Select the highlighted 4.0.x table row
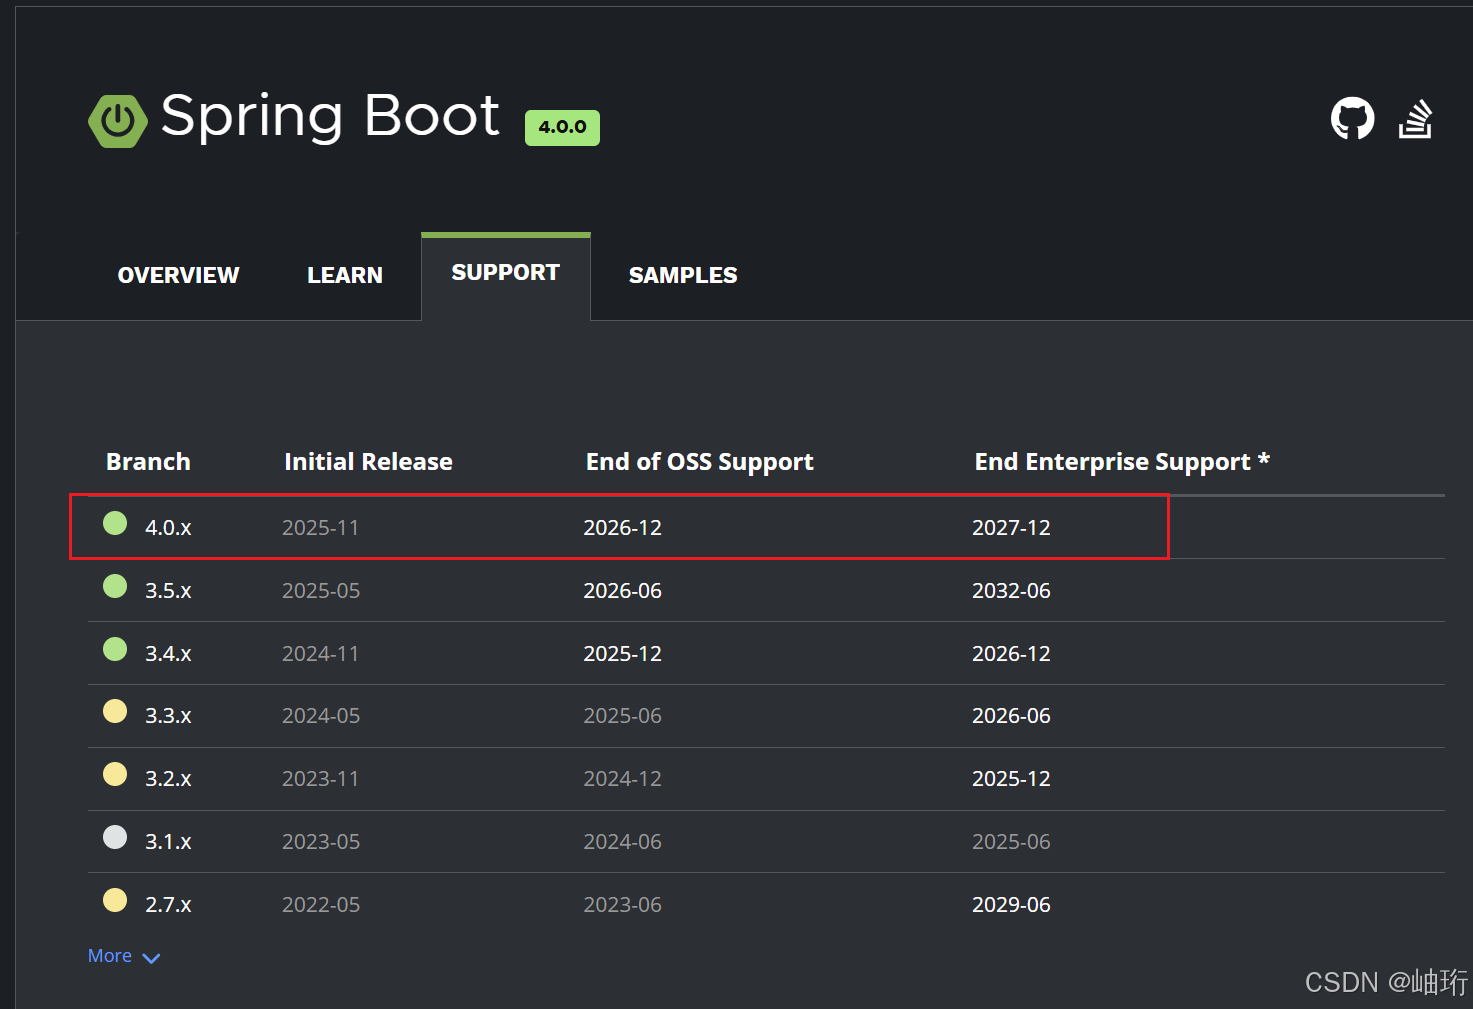The height and width of the screenshot is (1009, 1473). (618, 527)
